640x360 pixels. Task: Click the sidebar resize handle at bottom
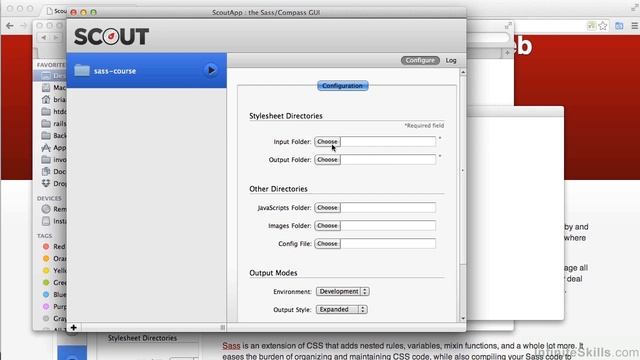click(x=222, y=327)
